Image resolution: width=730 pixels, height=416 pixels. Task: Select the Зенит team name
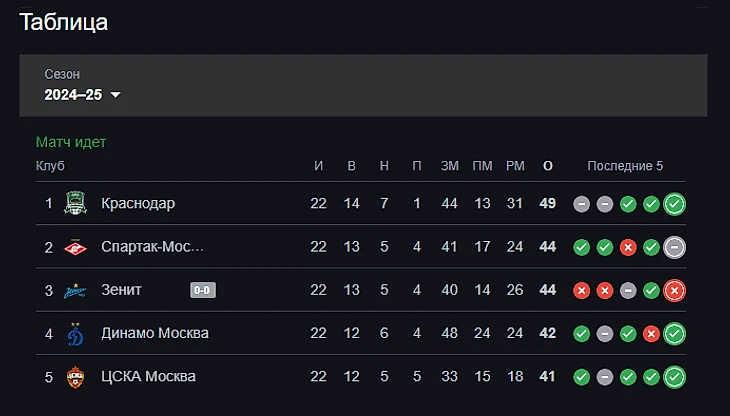point(122,290)
